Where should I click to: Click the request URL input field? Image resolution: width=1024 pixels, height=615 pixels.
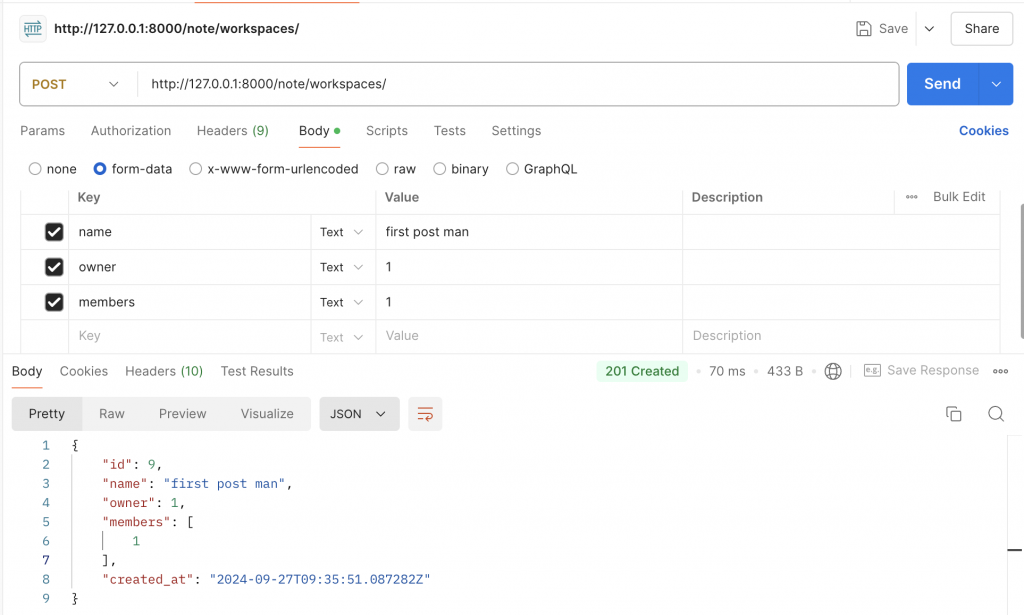(x=517, y=84)
